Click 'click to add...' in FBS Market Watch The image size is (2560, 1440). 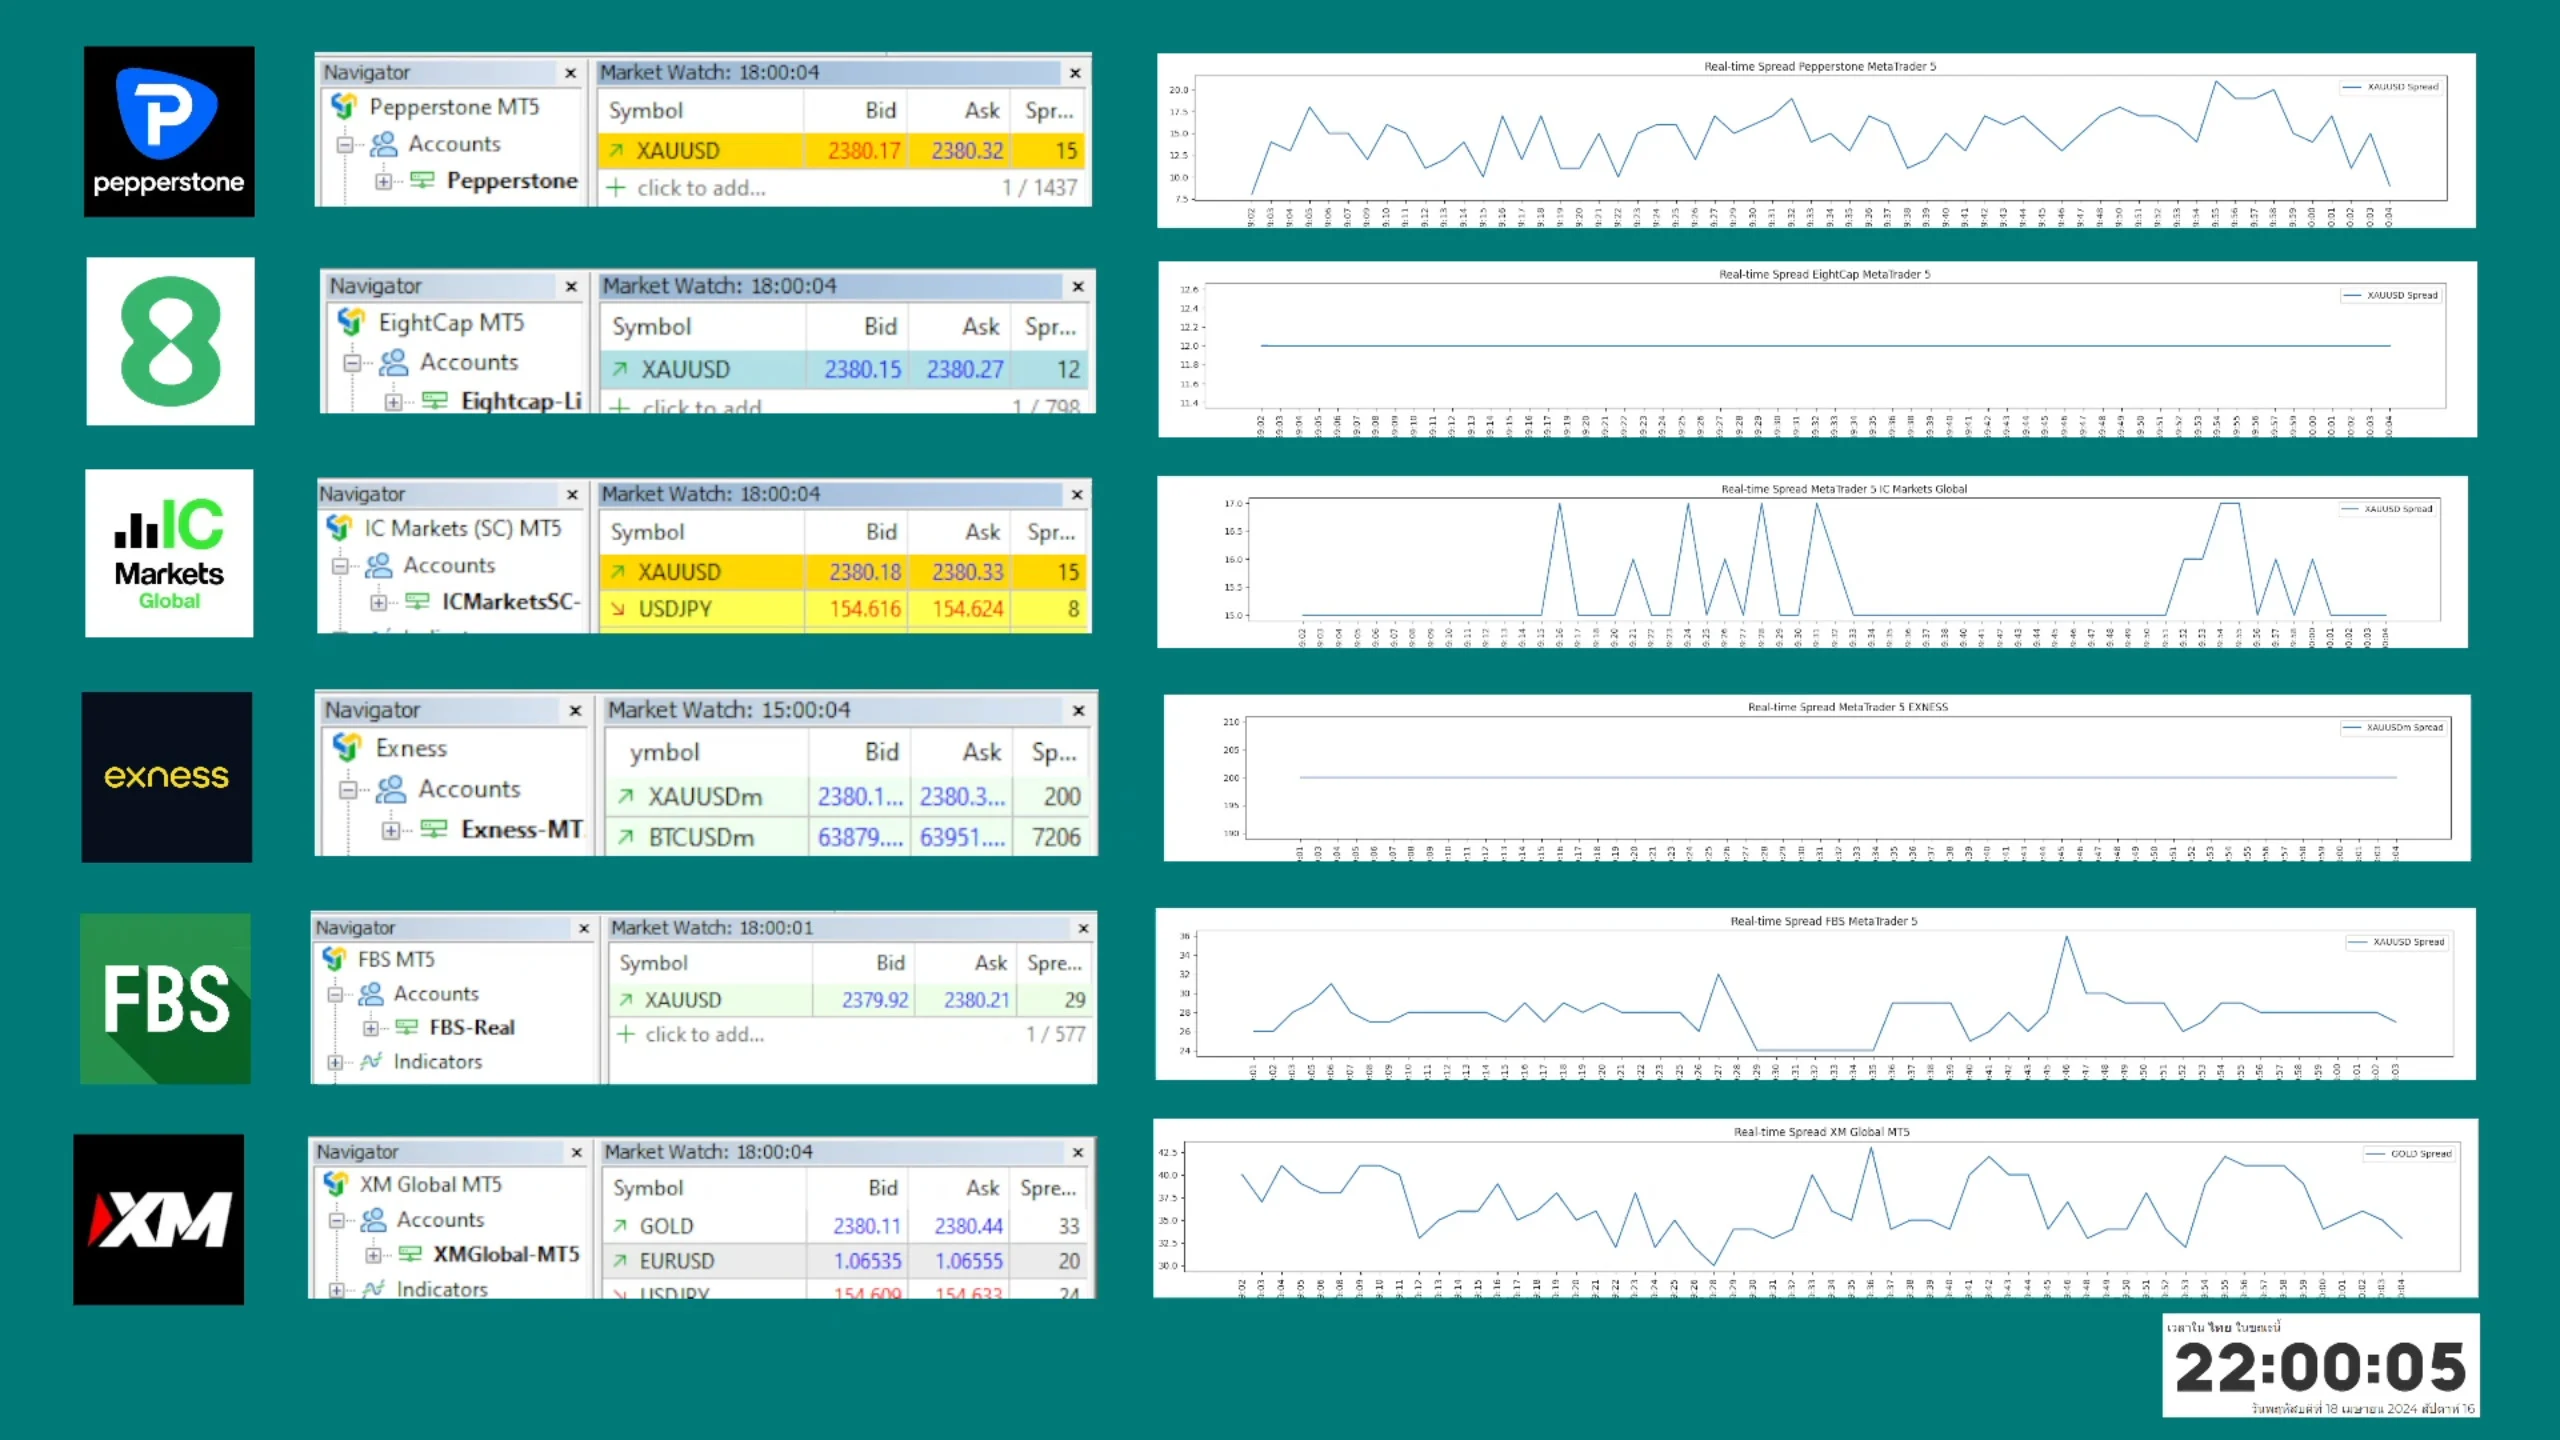point(705,1035)
